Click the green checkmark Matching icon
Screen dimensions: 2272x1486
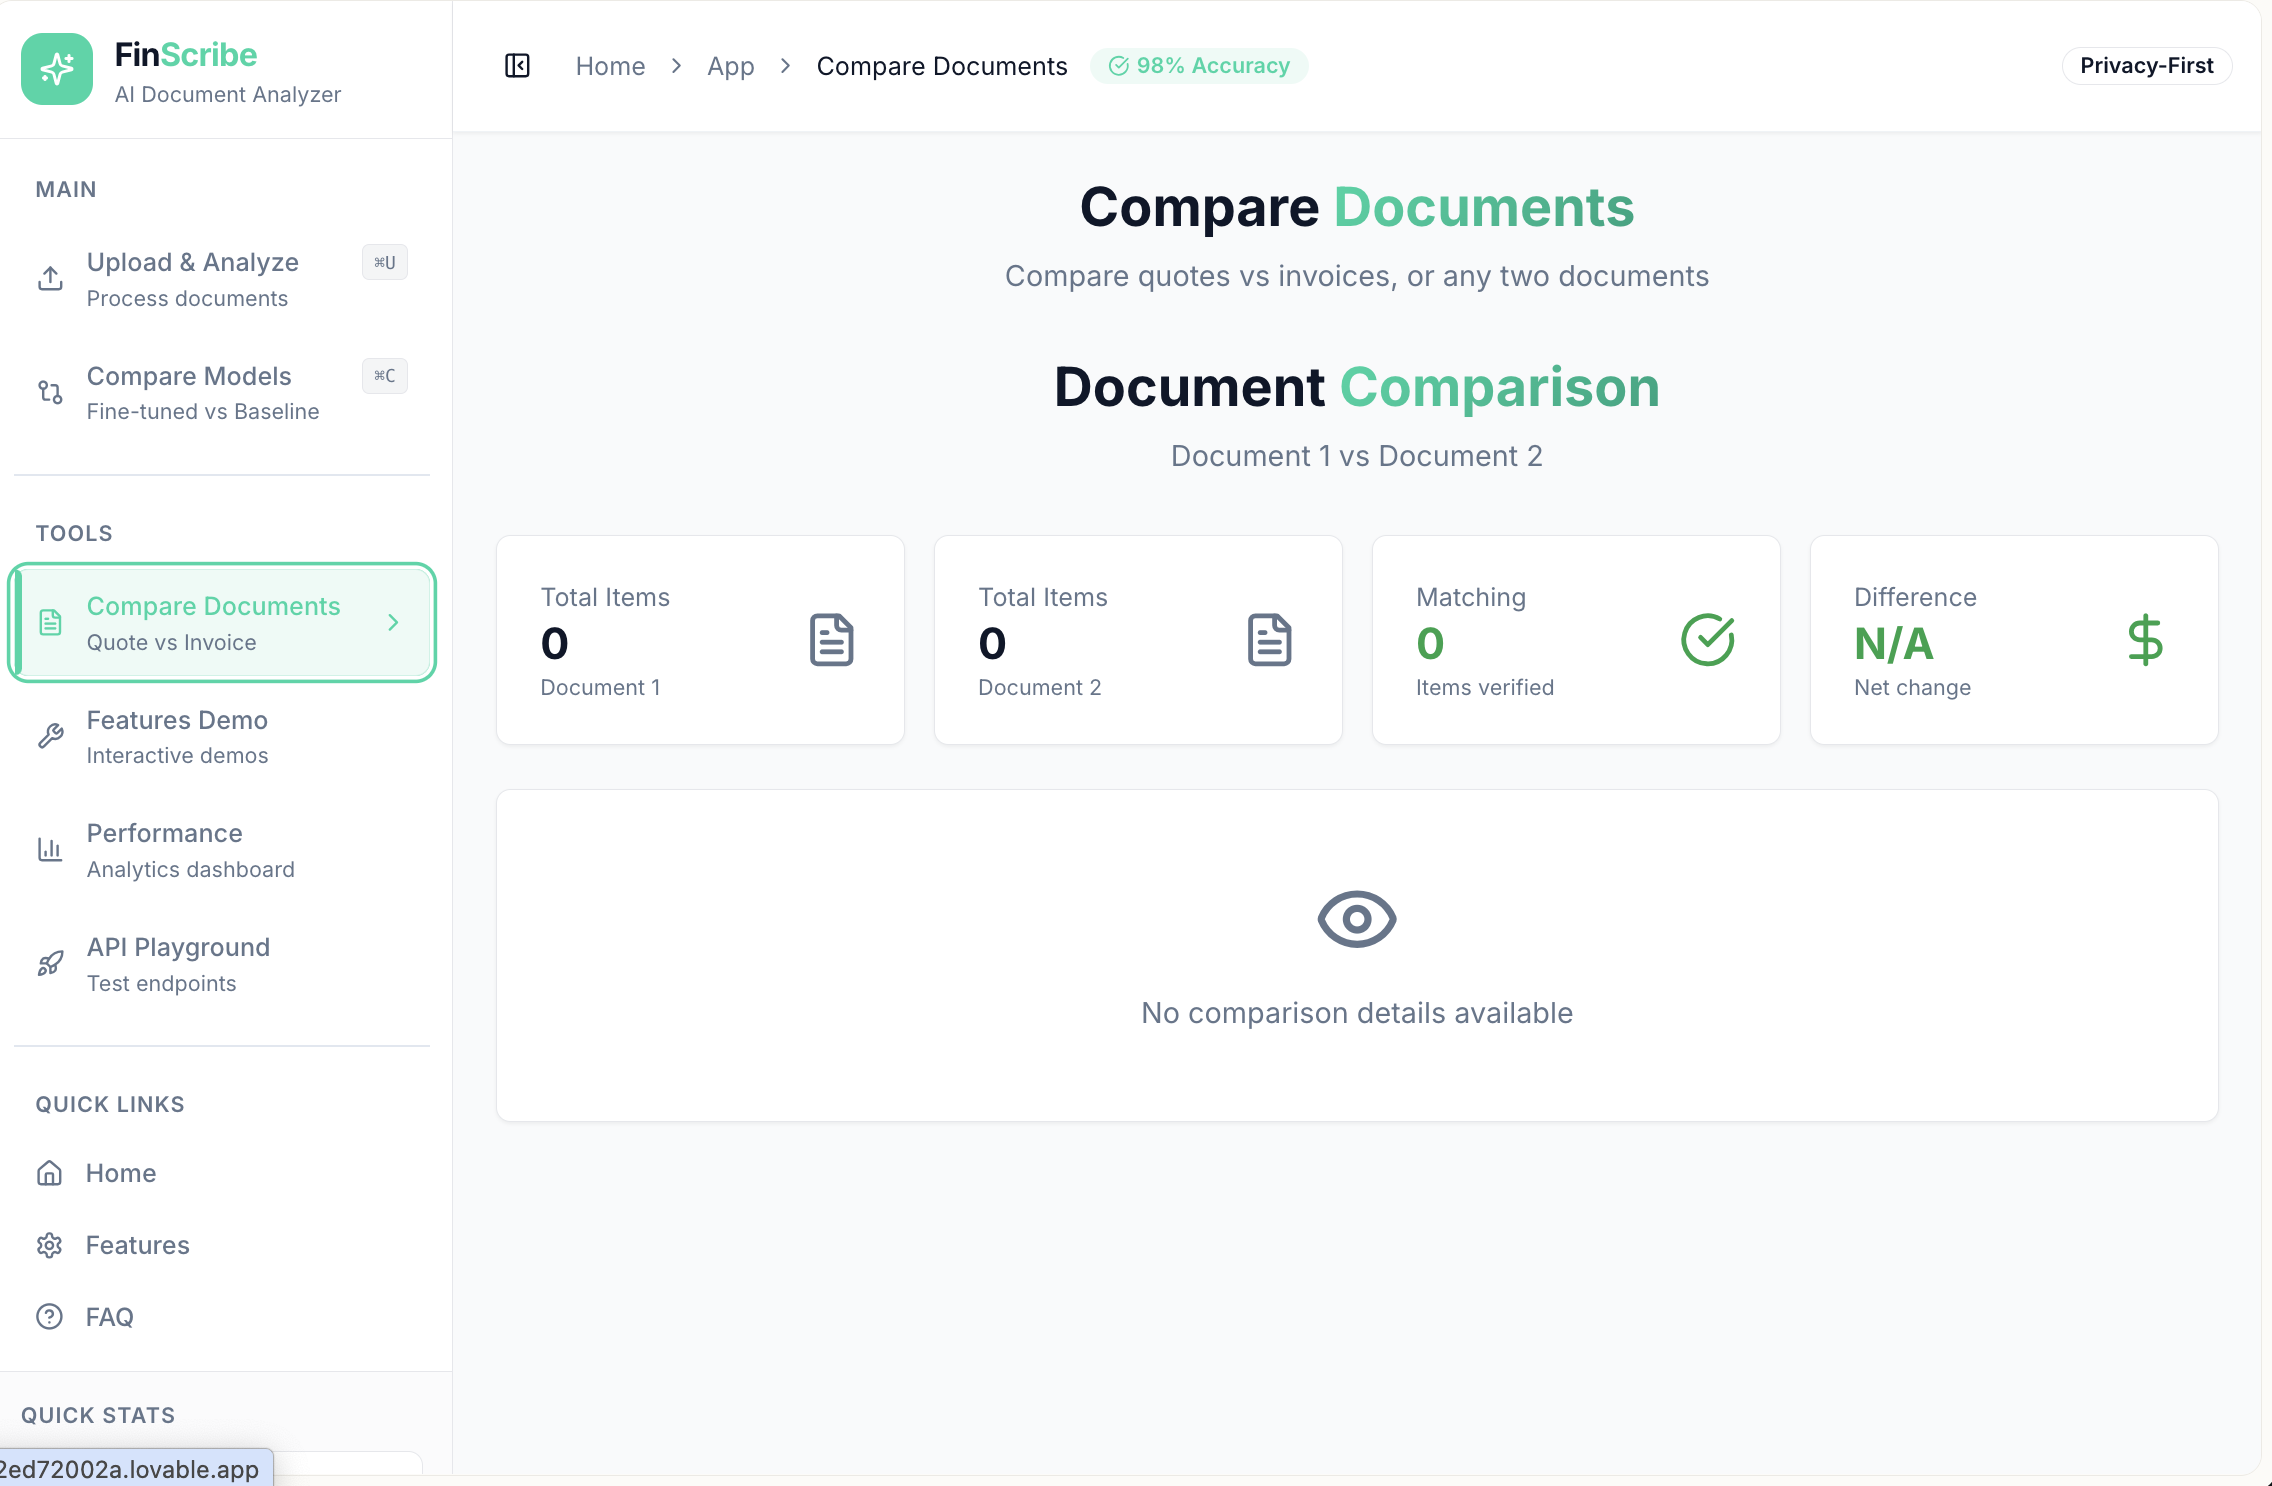[x=1707, y=640]
